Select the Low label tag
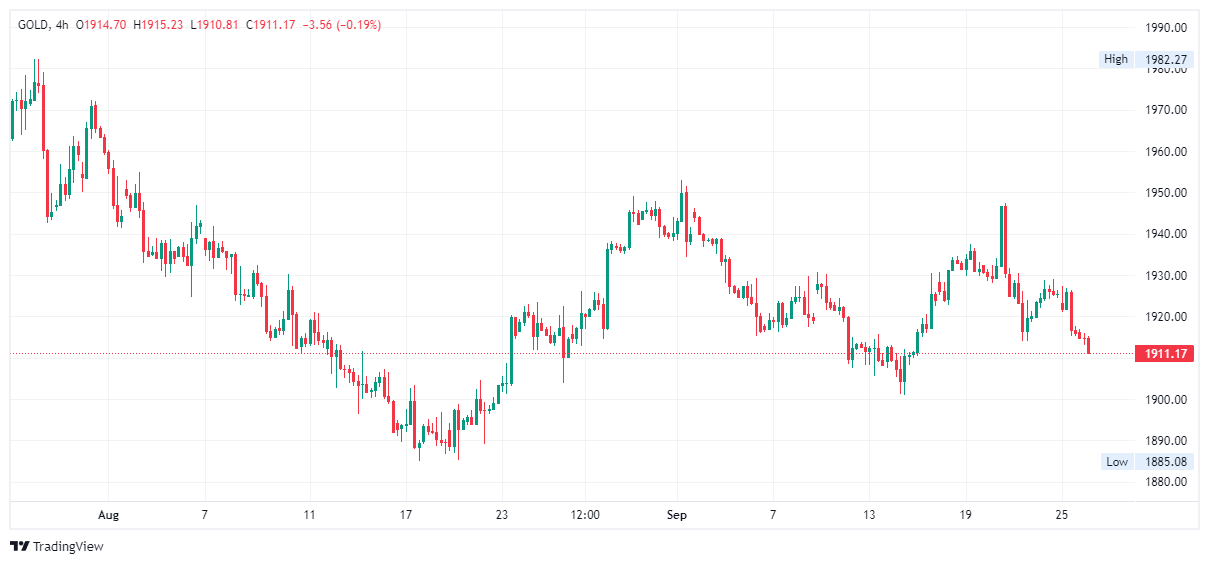 pos(1116,461)
